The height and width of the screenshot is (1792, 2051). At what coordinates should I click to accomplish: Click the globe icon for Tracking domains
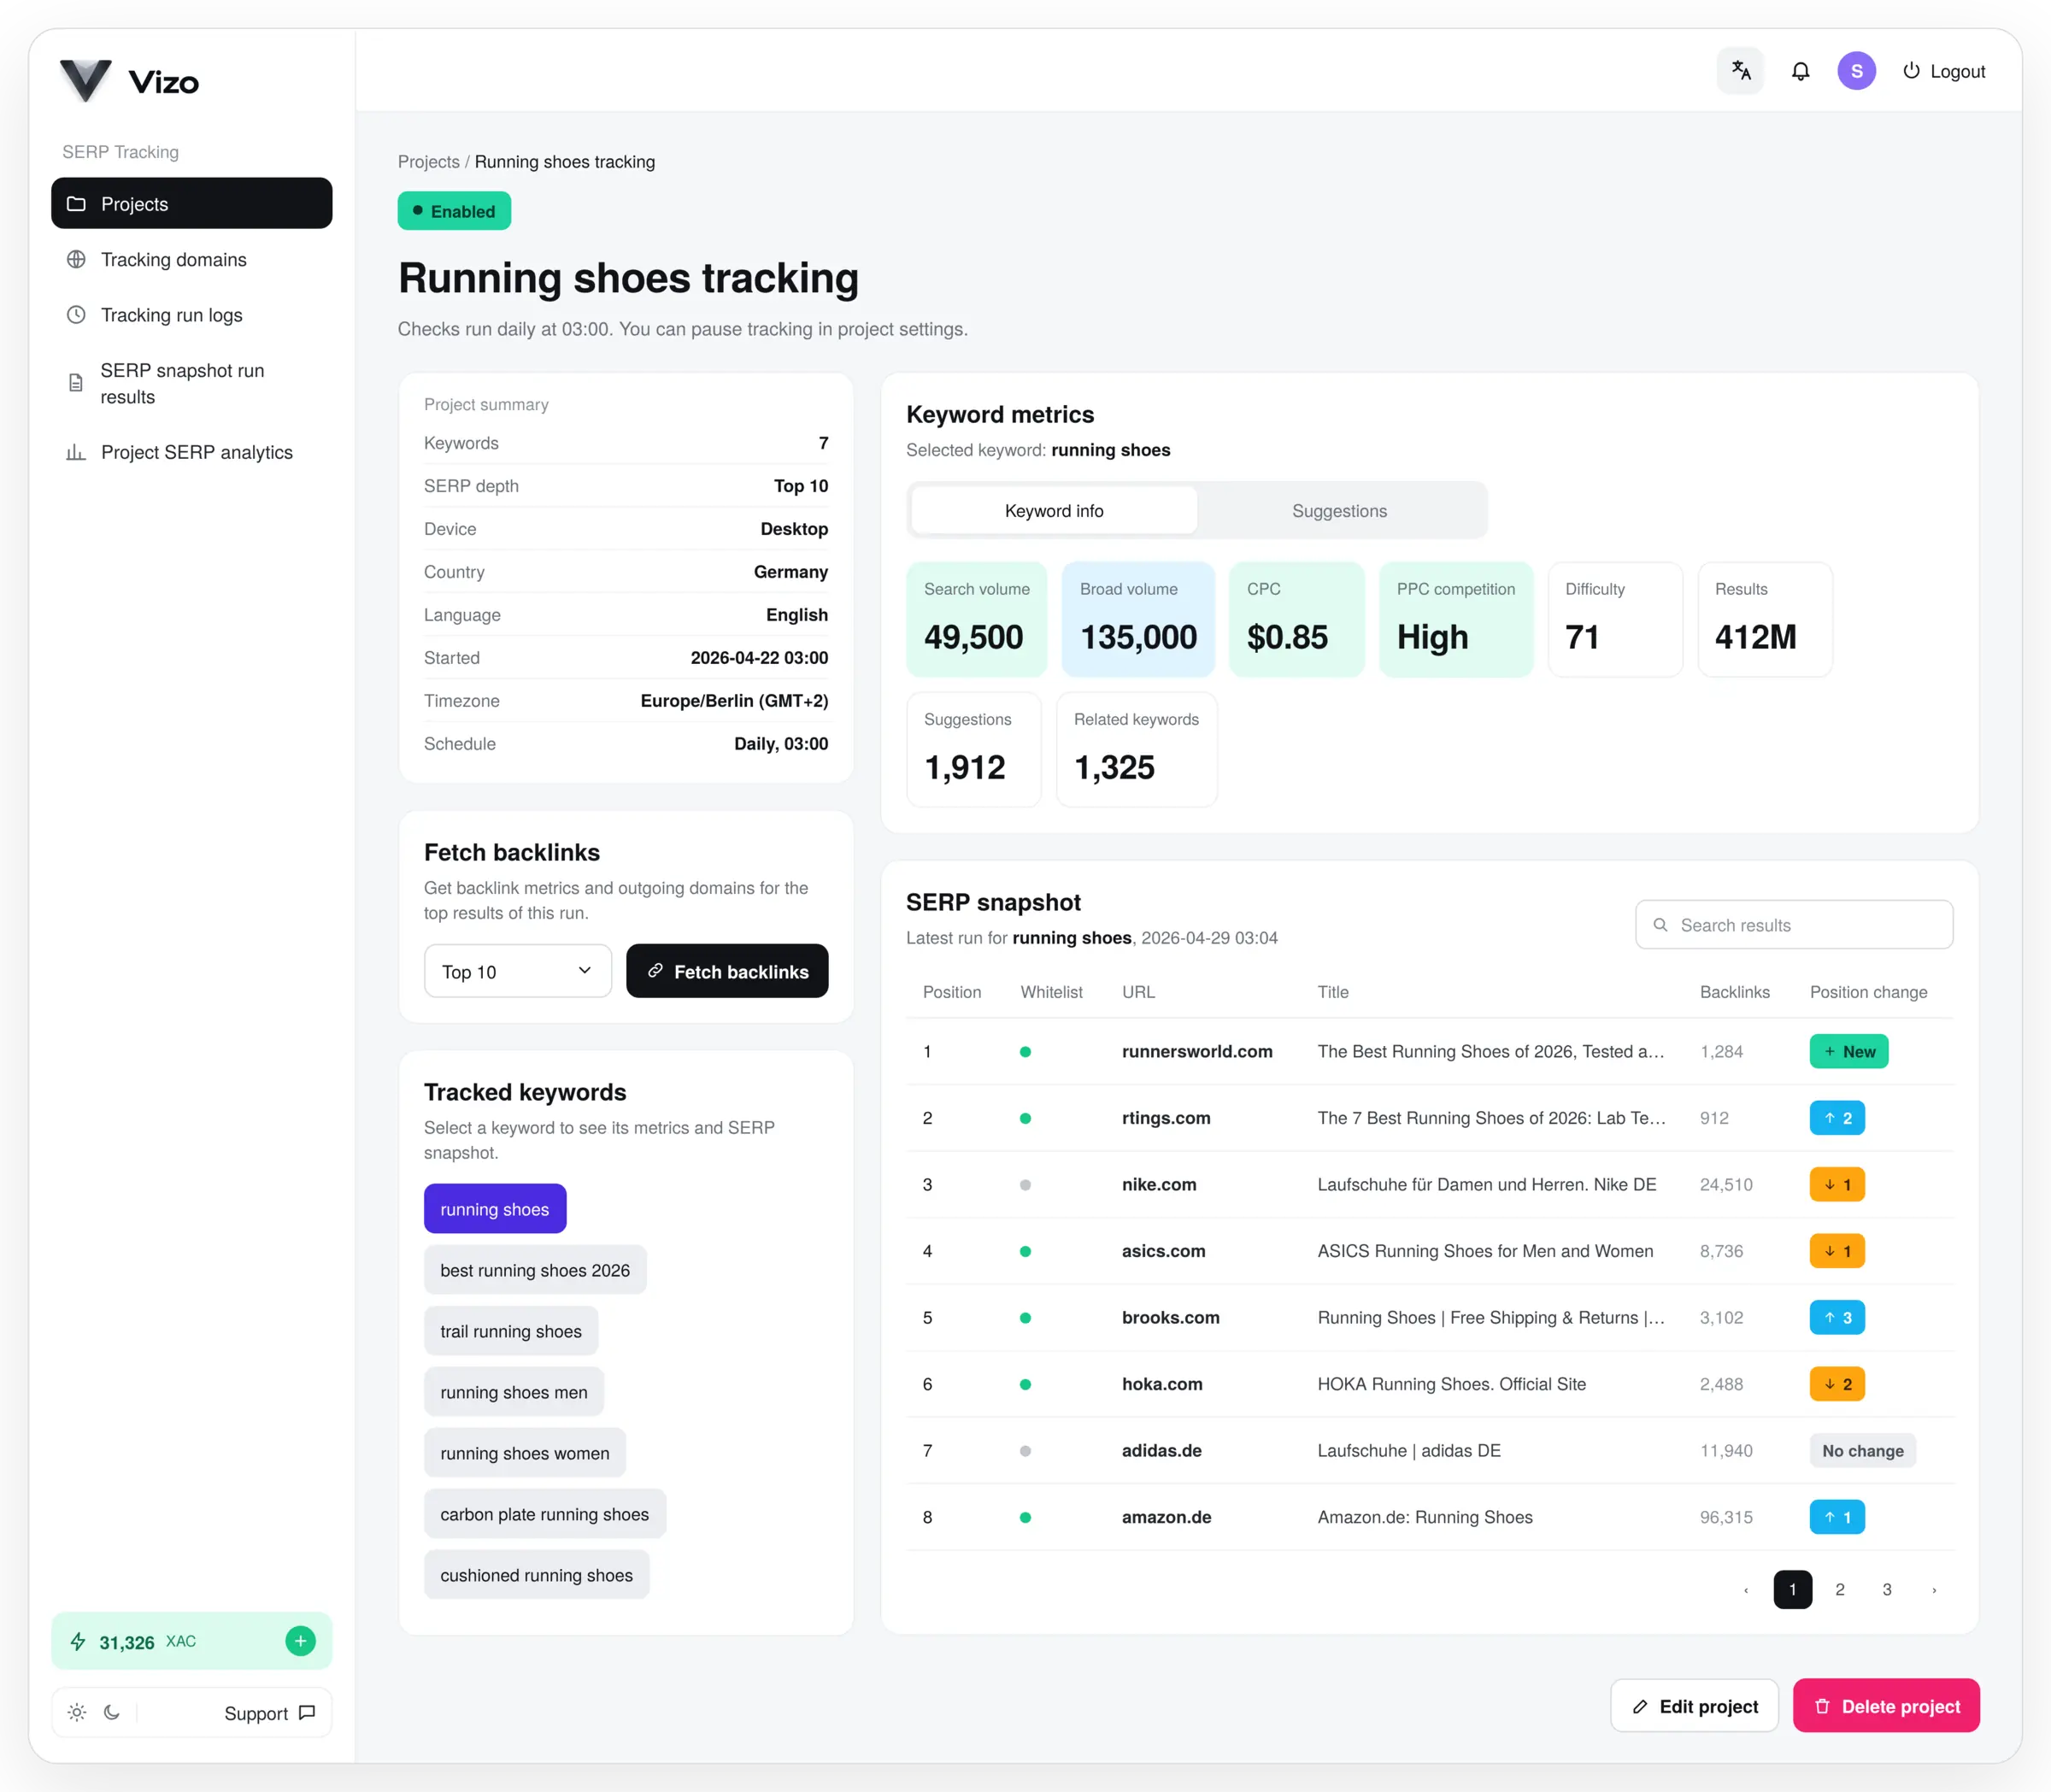tap(76, 260)
